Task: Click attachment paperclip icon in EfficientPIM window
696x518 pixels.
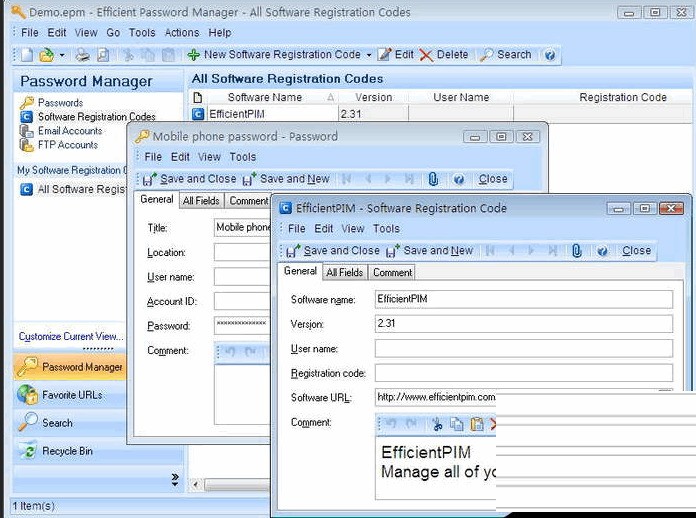Action: (x=577, y=251)
